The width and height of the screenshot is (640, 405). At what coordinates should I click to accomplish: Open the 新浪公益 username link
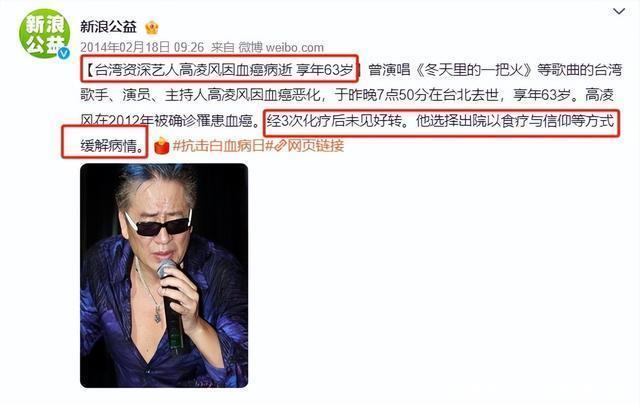tap(108, 27)
